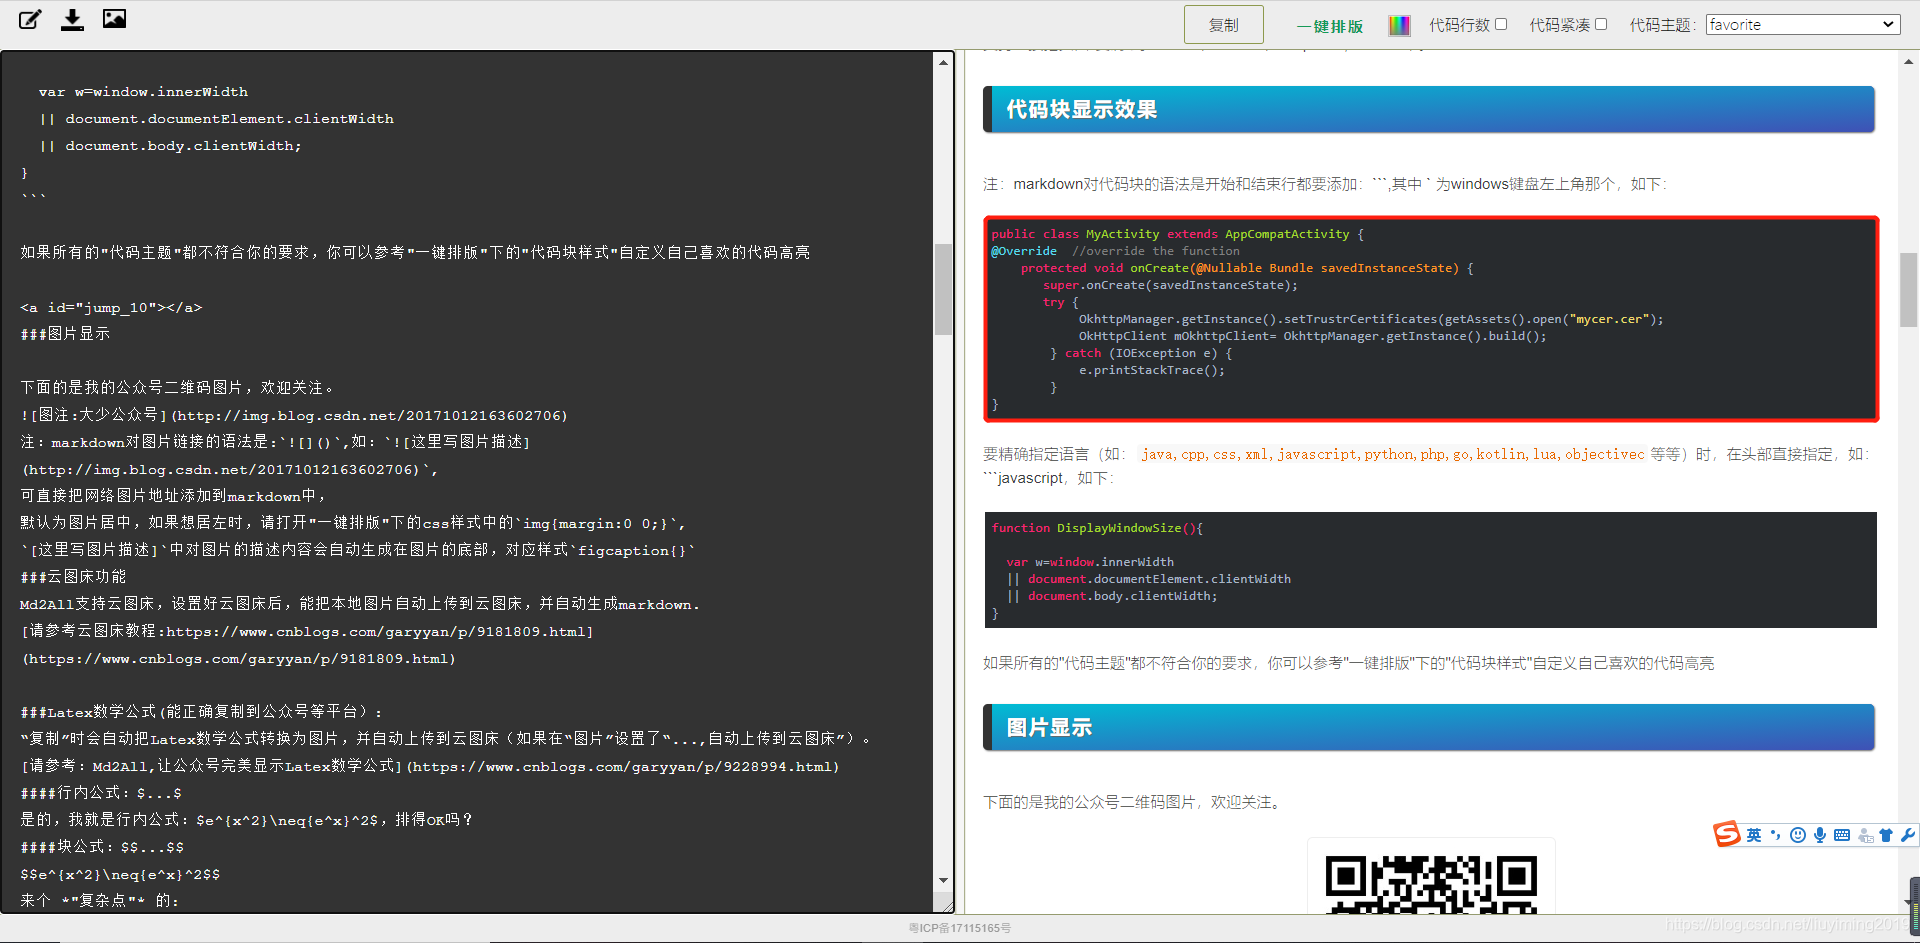This screenshot has width=1920, height=943.
Task: Click Sogou user account icon
Action: click(1865, 835)
